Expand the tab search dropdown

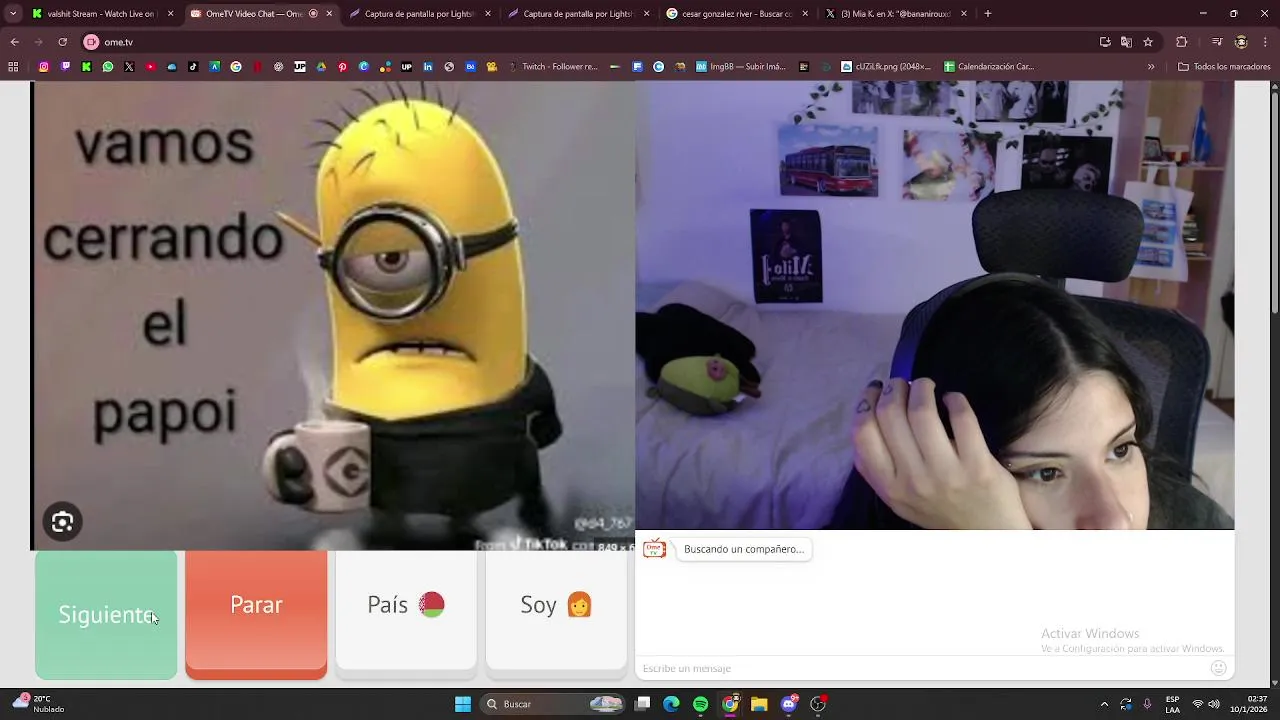[x=13, y=14]
